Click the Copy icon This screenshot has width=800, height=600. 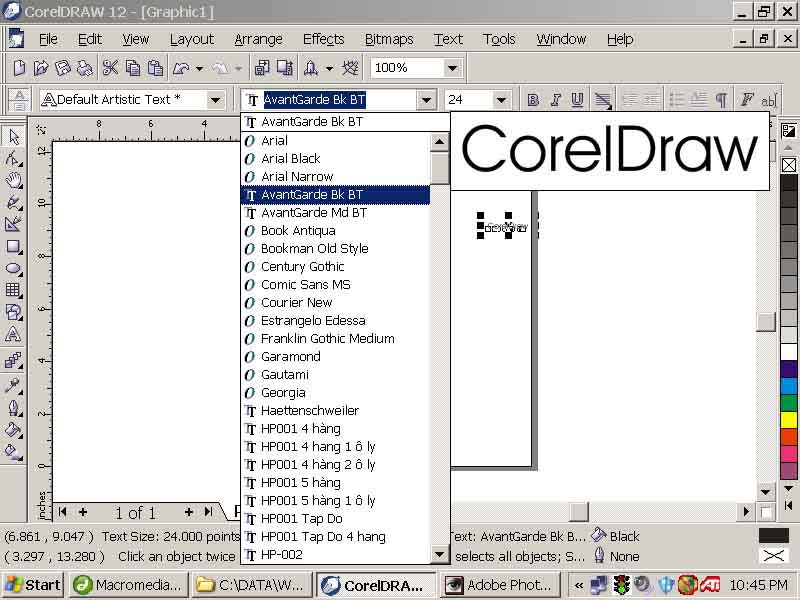pos(133,68)
